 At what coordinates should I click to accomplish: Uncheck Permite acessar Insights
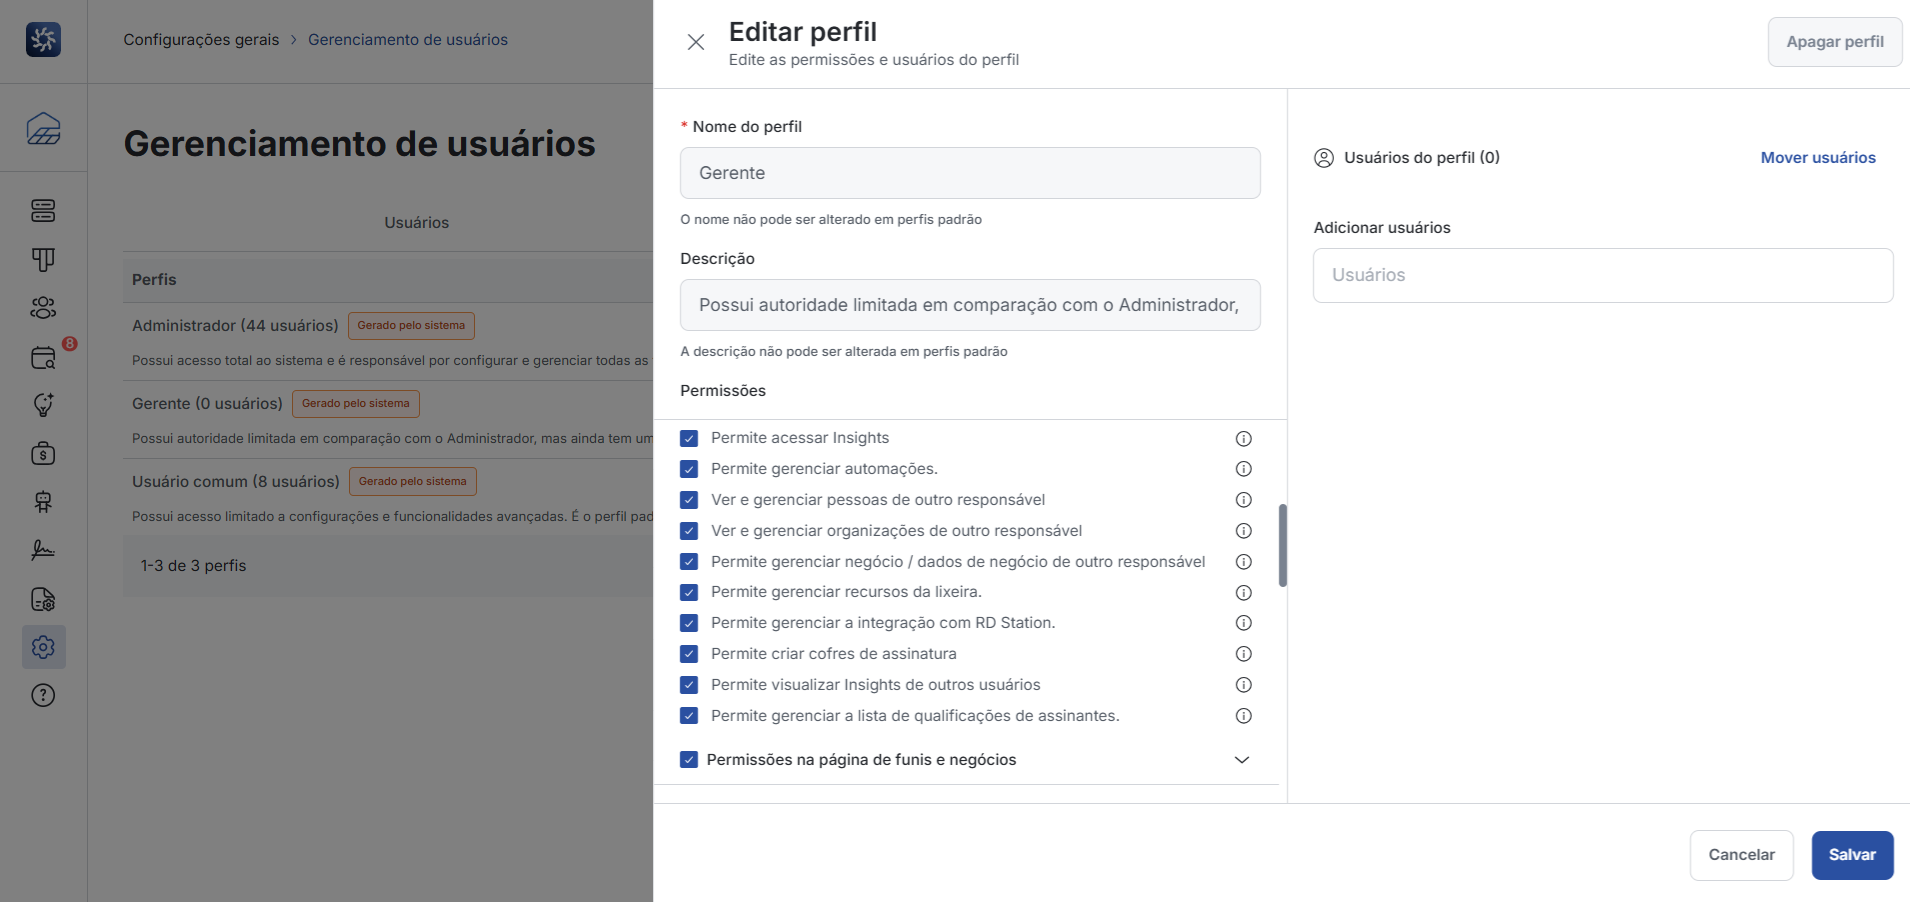pos(689,438)
